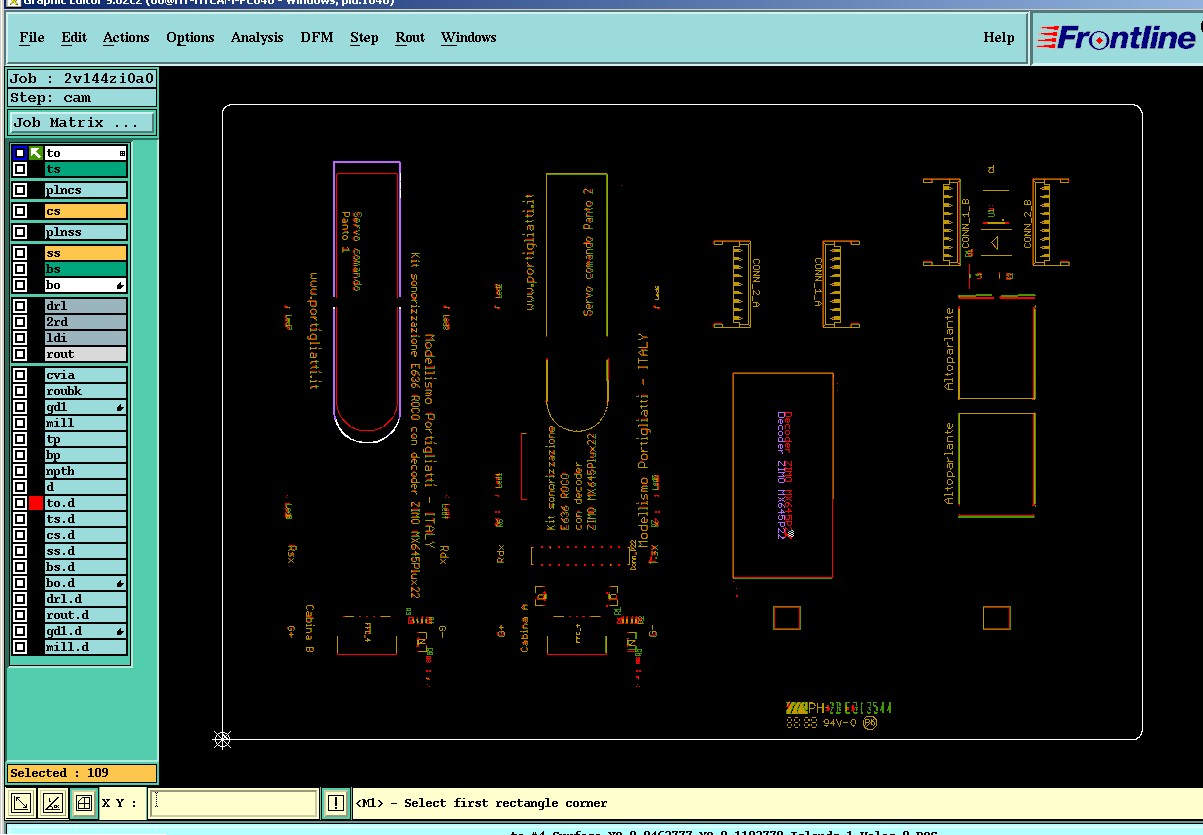Click the hand icon on the gdl.d layer row
Screen dimensions: 1203x835
[120, 631]
